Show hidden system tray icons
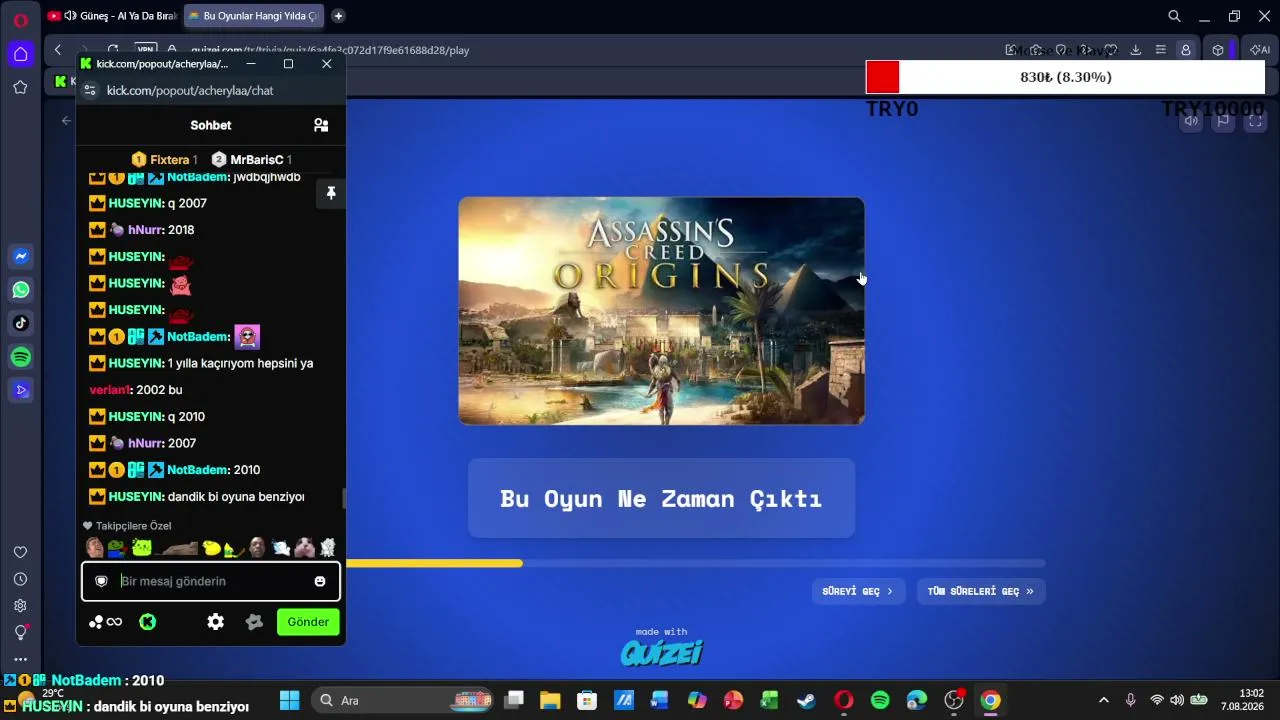This screenshot has width=1280, height=720. [x=1104, y=700]
